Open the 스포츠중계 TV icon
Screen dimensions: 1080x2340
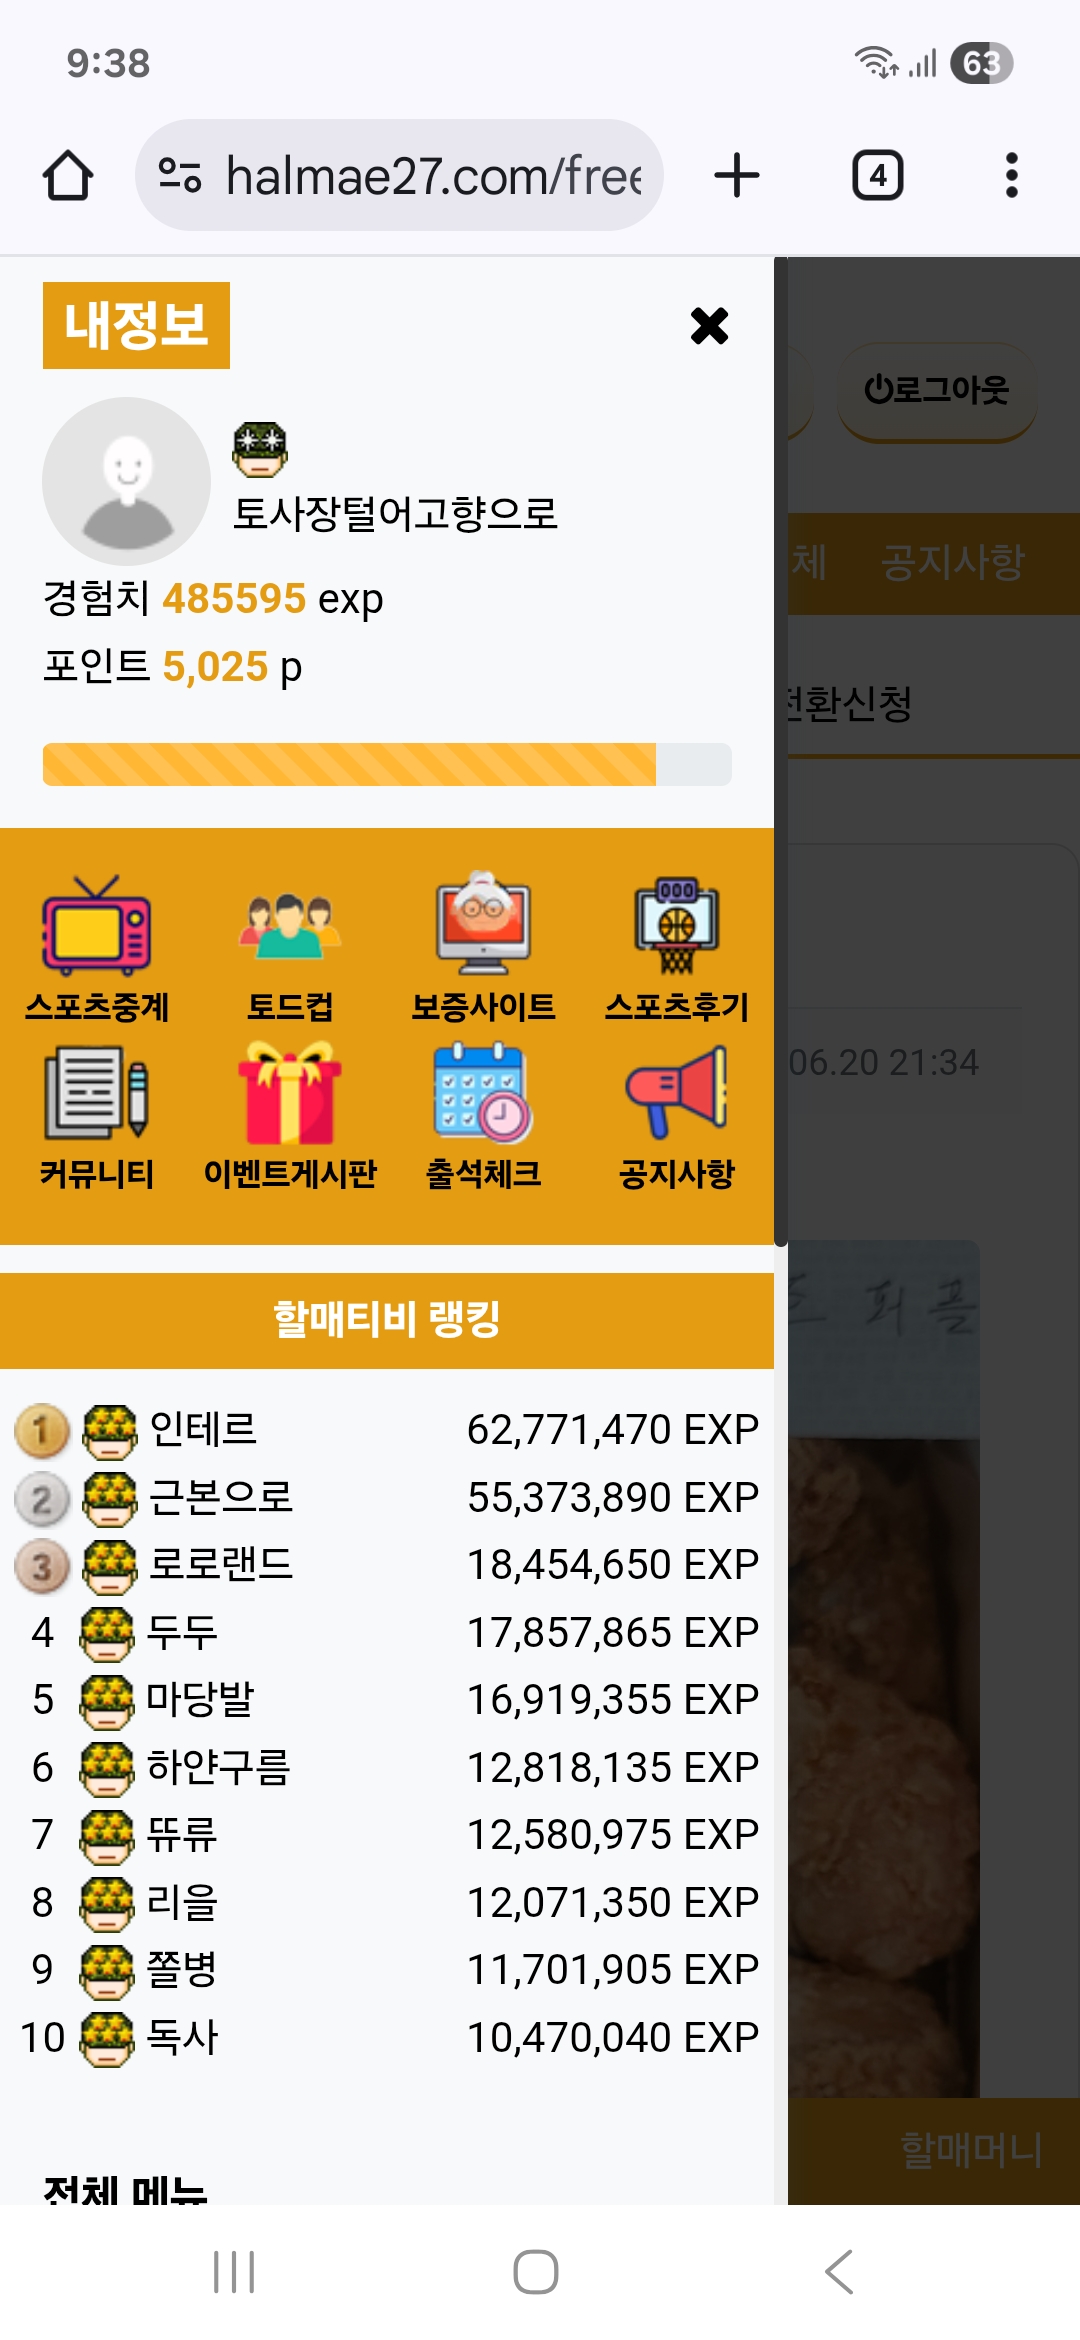point(96,926)
